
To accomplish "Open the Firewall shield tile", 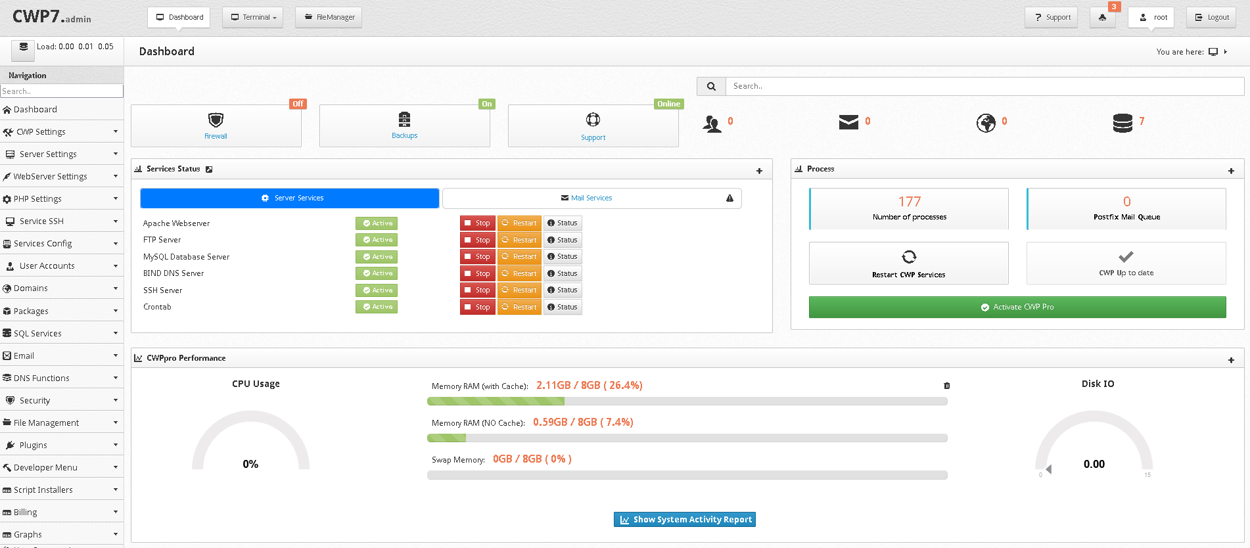I will tap(216, 126).
